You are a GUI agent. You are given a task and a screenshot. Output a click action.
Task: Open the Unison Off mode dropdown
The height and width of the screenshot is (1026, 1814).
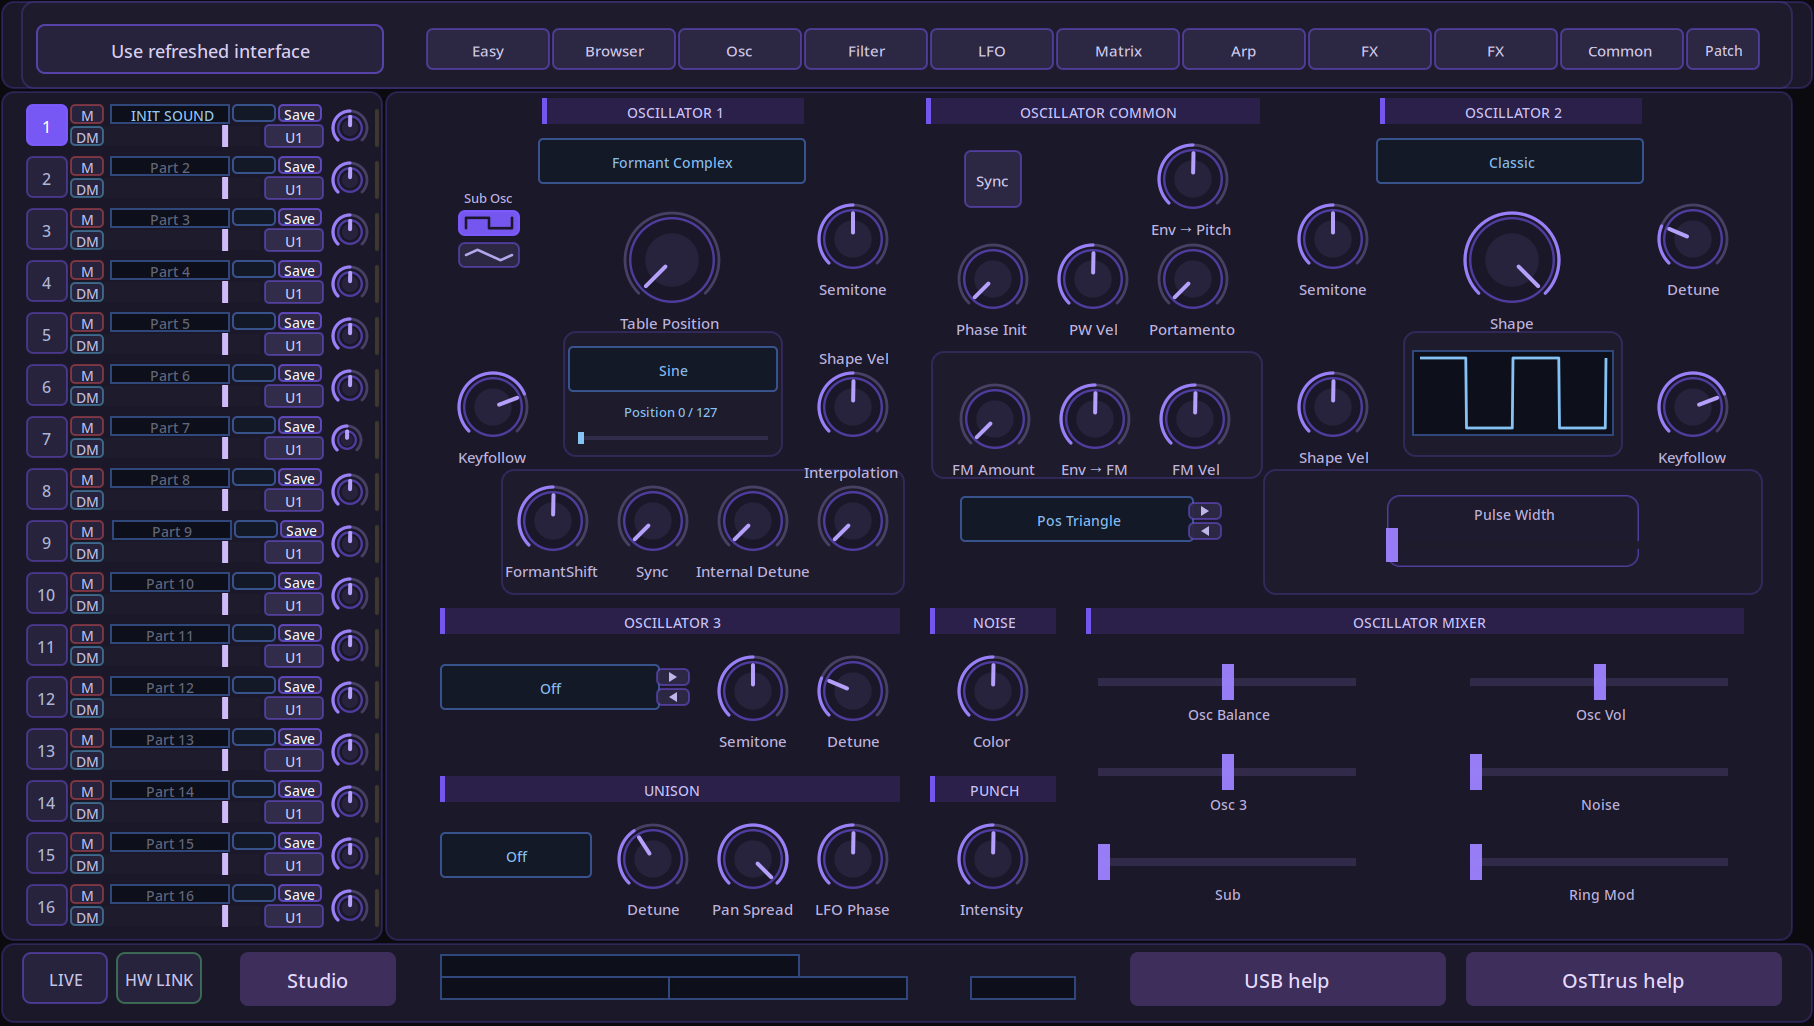[516, 856]
